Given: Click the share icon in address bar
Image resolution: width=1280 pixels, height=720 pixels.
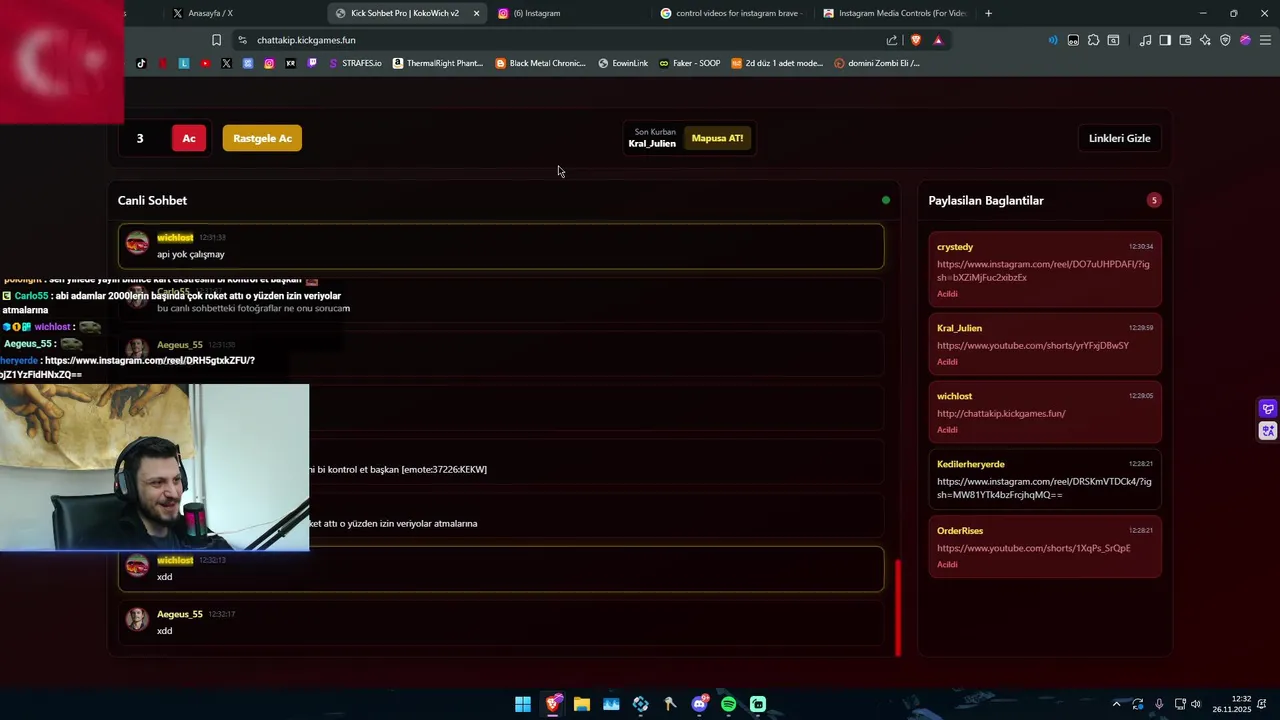Looking at the screenshot, I should [892, 40].
